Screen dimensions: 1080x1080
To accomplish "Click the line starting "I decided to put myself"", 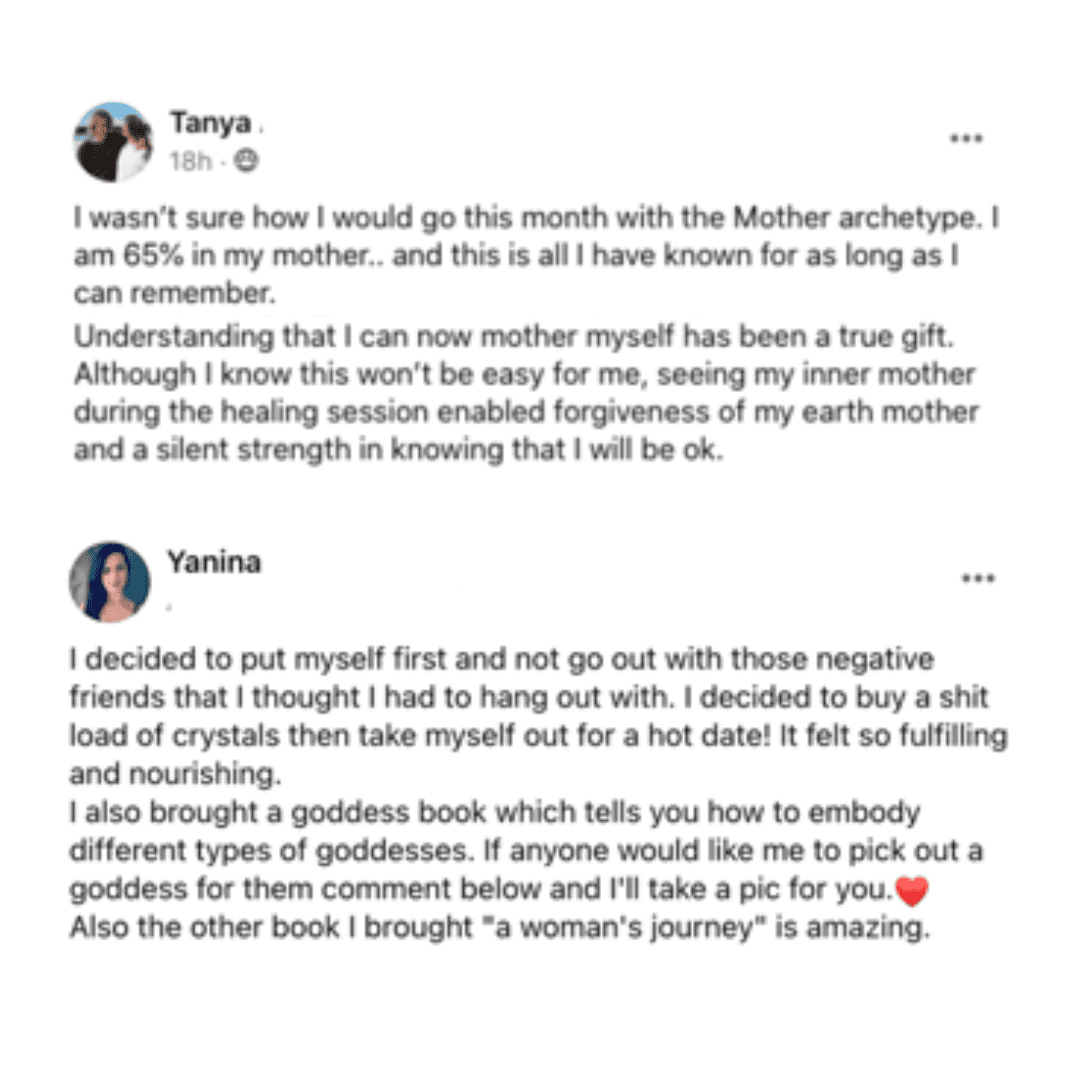I will [501, 659].
